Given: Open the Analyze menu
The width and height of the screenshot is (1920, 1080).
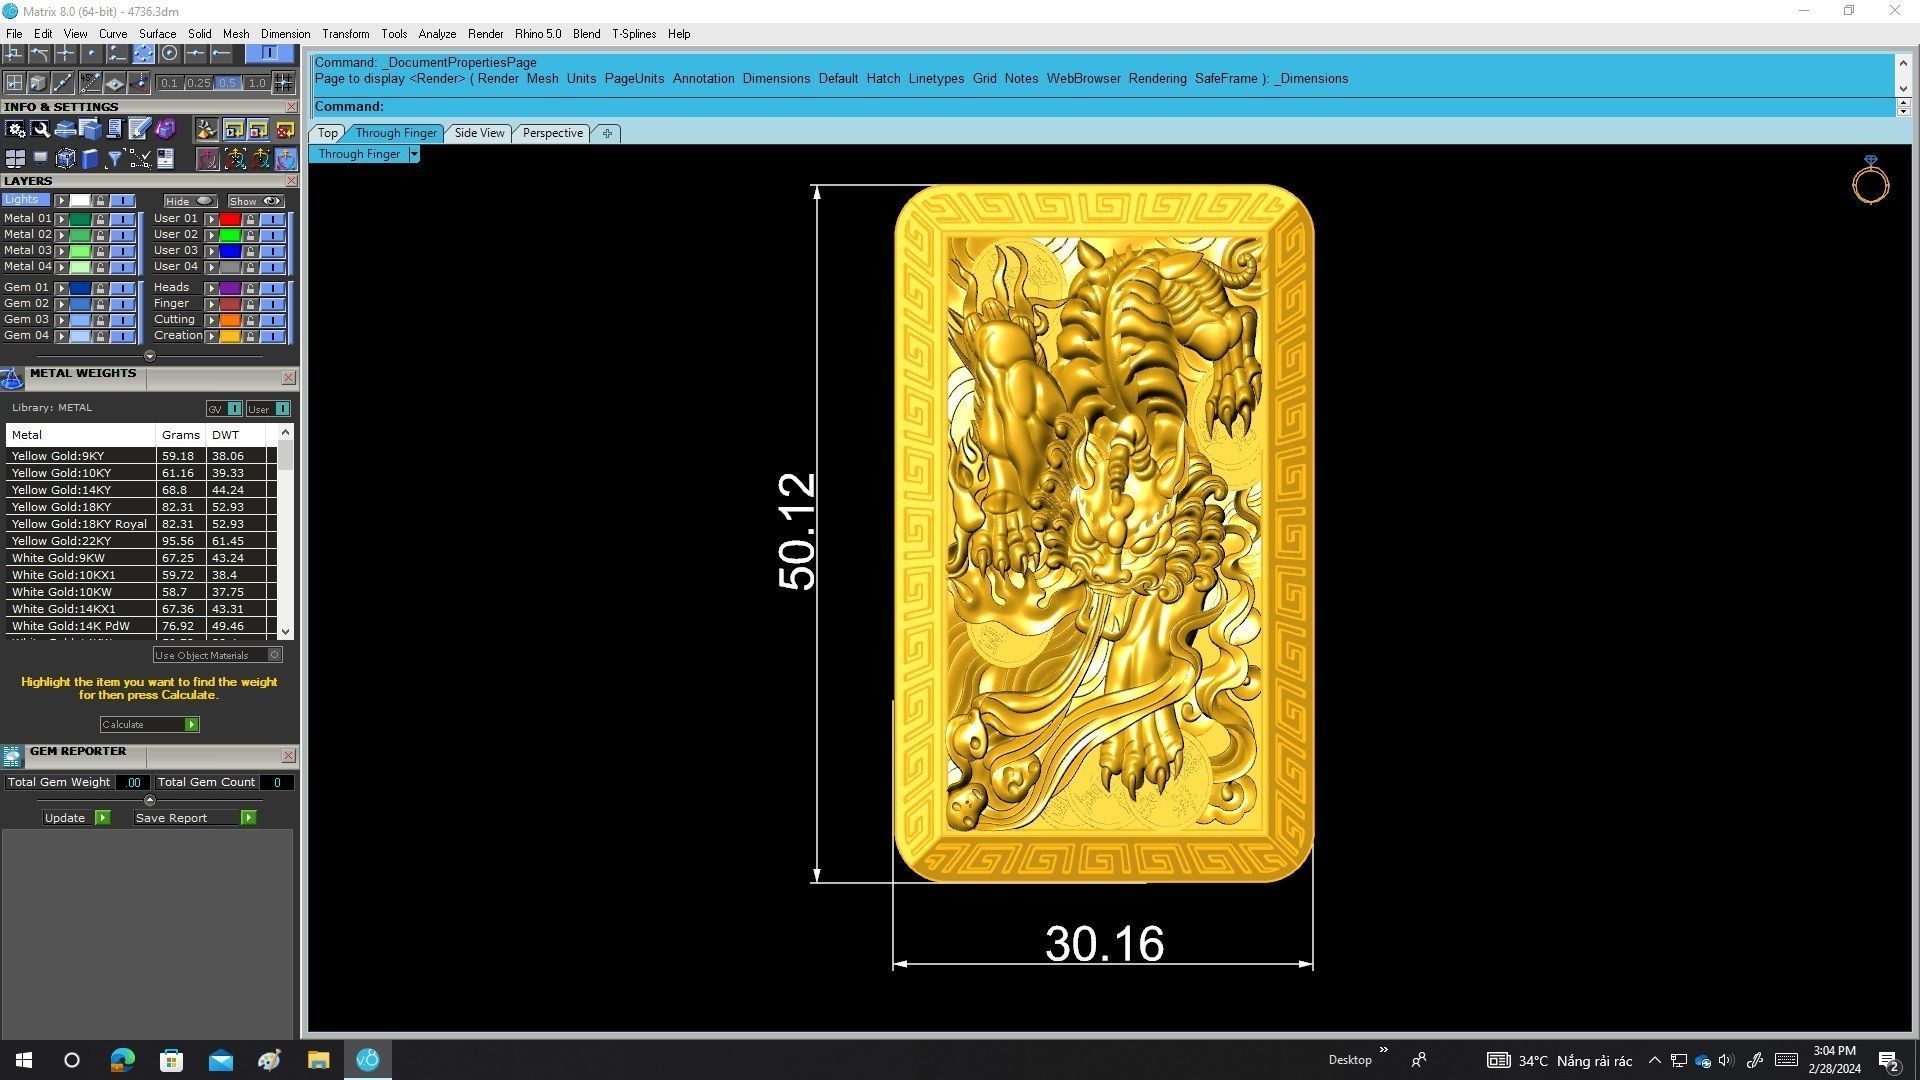Looking at the screenshot, I should 437,34.
